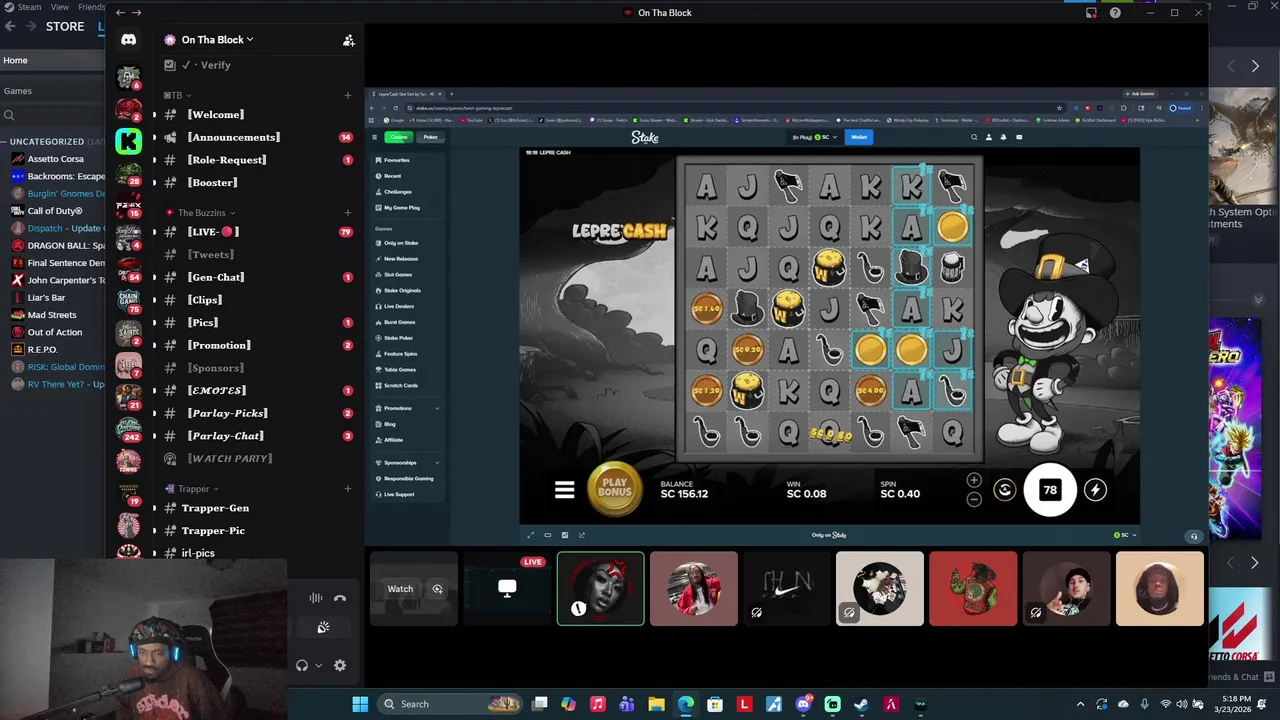Open slot game hamburger menu
Screen dimensions: 1280x720
coord(565,490)
